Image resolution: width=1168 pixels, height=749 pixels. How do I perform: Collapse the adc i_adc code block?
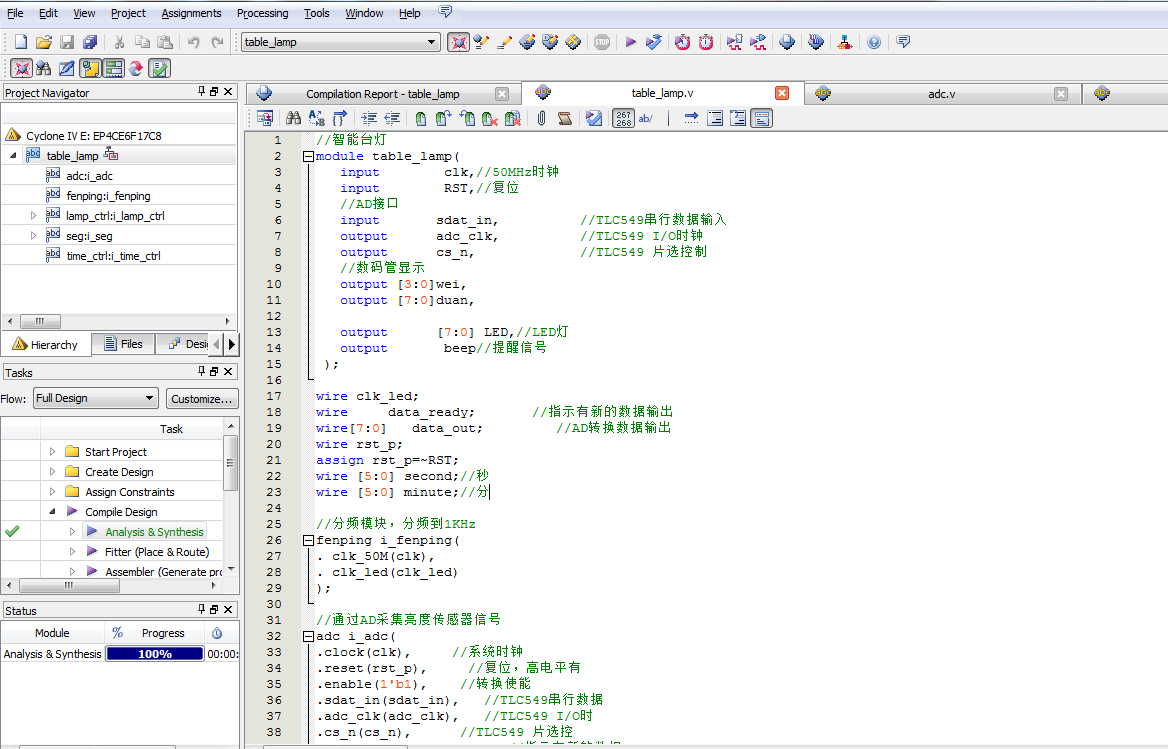pyautogui.click(x=308, y=636)
